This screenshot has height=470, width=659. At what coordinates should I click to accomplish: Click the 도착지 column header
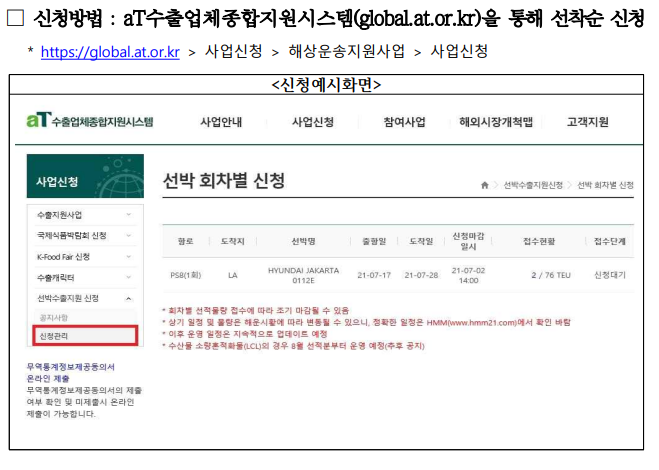click(233, 241)
